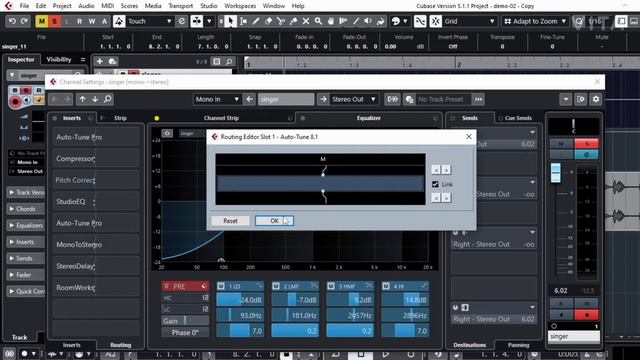Toggle Snap to Zero Crossing icon

click(420, 21)
